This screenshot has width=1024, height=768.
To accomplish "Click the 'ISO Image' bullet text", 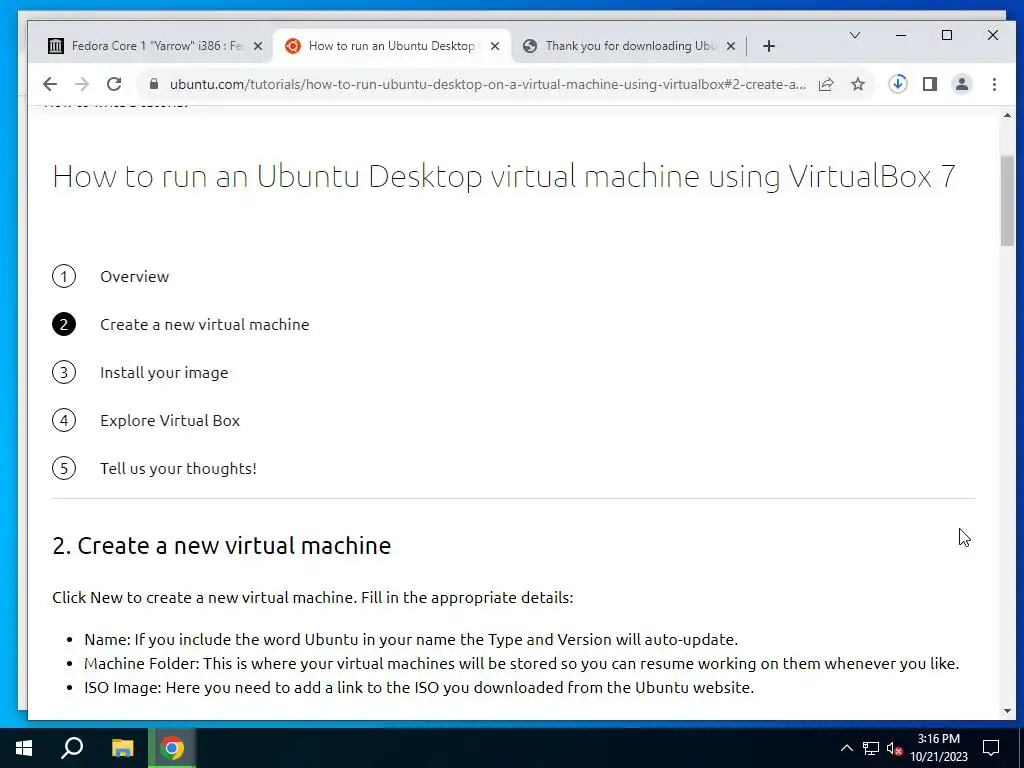I will [x=419, y=688].
